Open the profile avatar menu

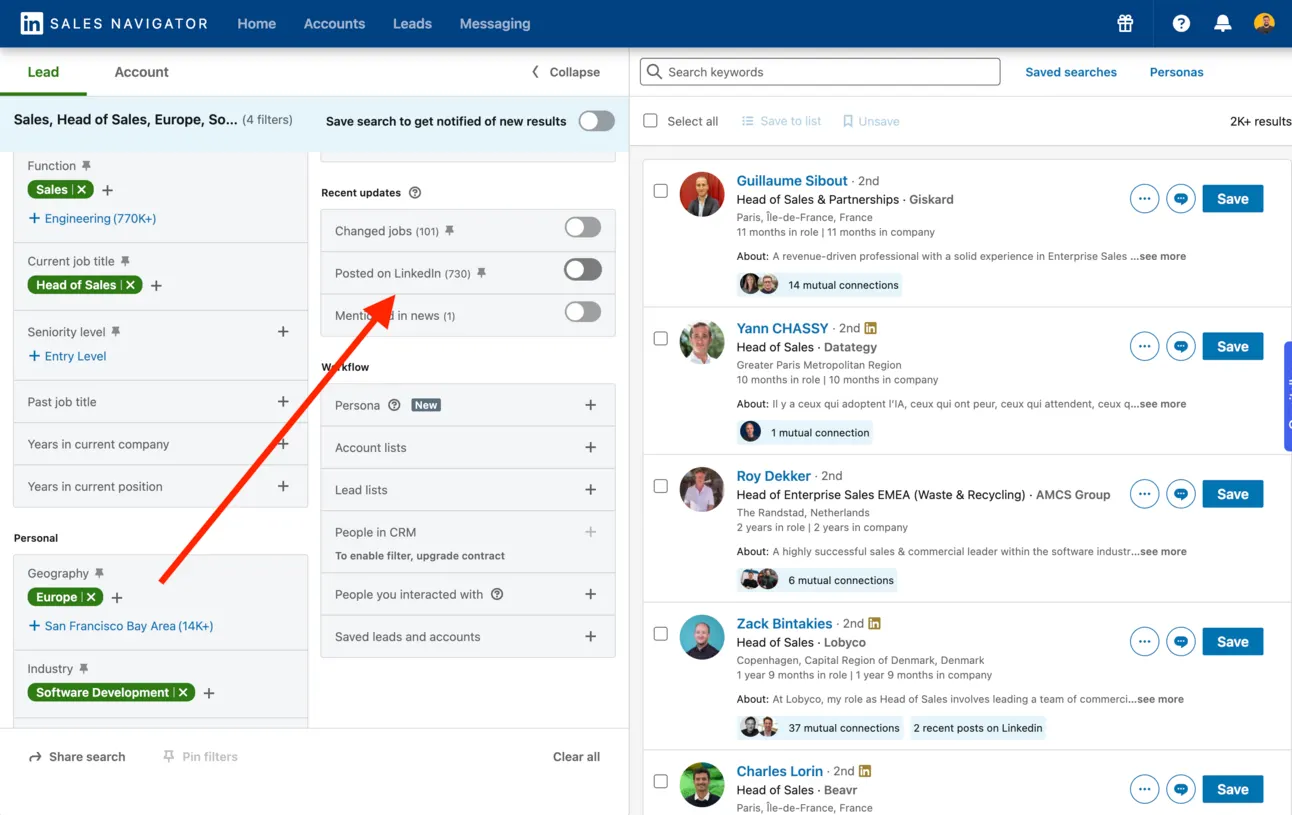pyautogui.click(x=1264, y=23)
